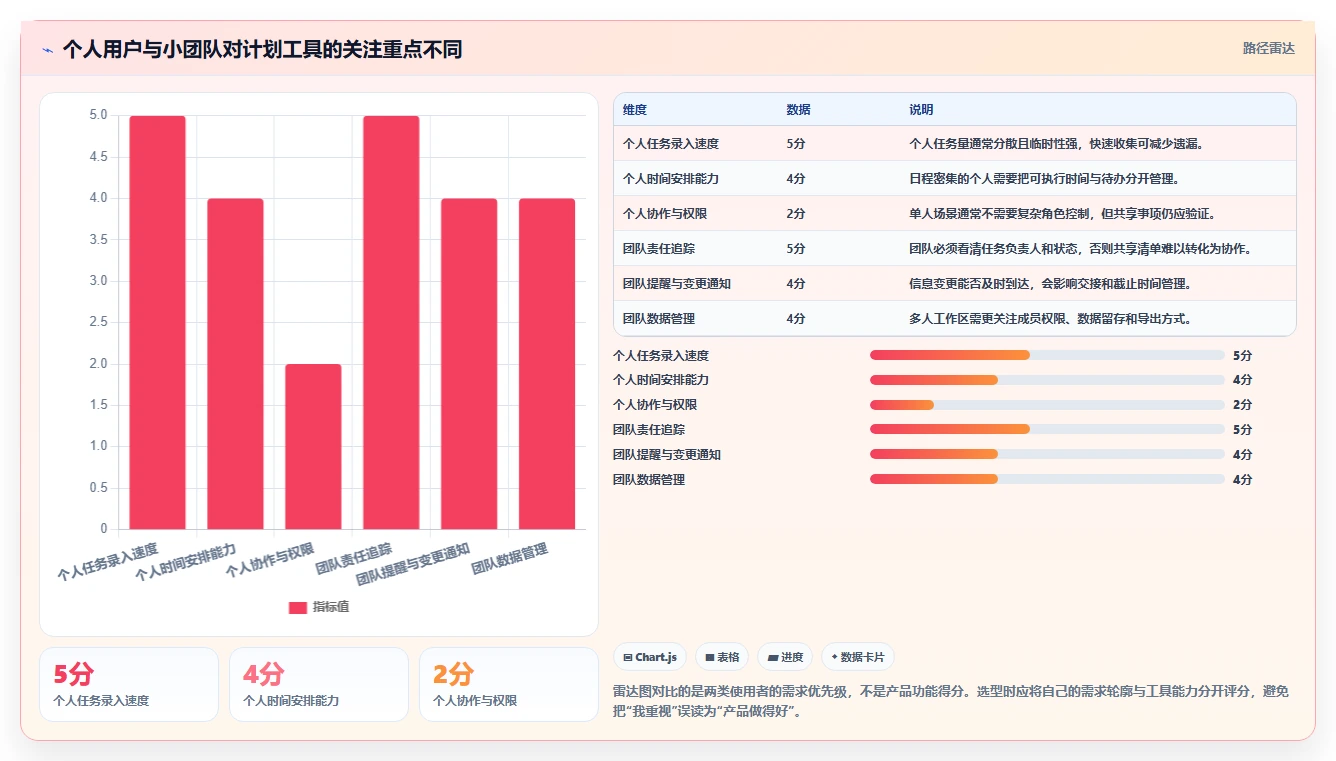Click the 数据 column header
1336x761 pixels.
pyautogui.click(x=798, y=110)
